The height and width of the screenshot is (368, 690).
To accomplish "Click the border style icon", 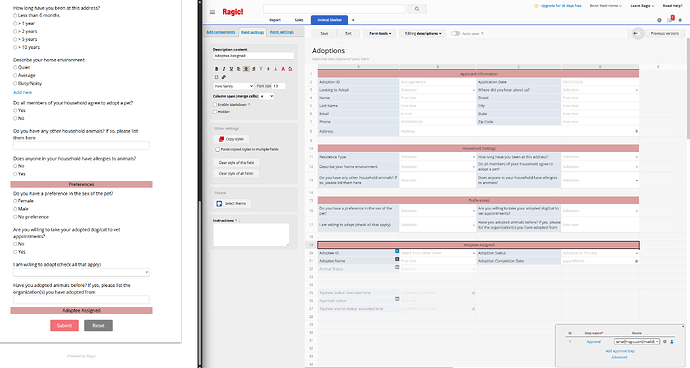I will coord(217,77).
